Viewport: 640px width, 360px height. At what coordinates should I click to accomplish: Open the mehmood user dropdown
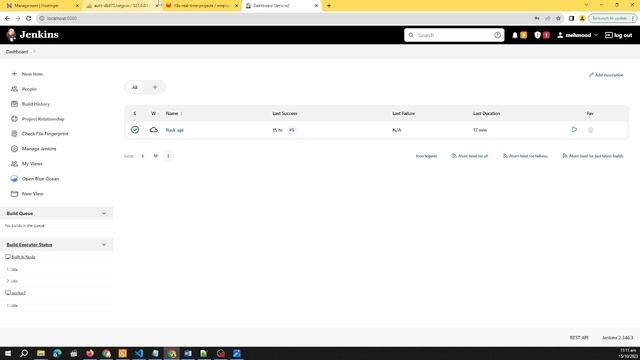tap(578, 35)
